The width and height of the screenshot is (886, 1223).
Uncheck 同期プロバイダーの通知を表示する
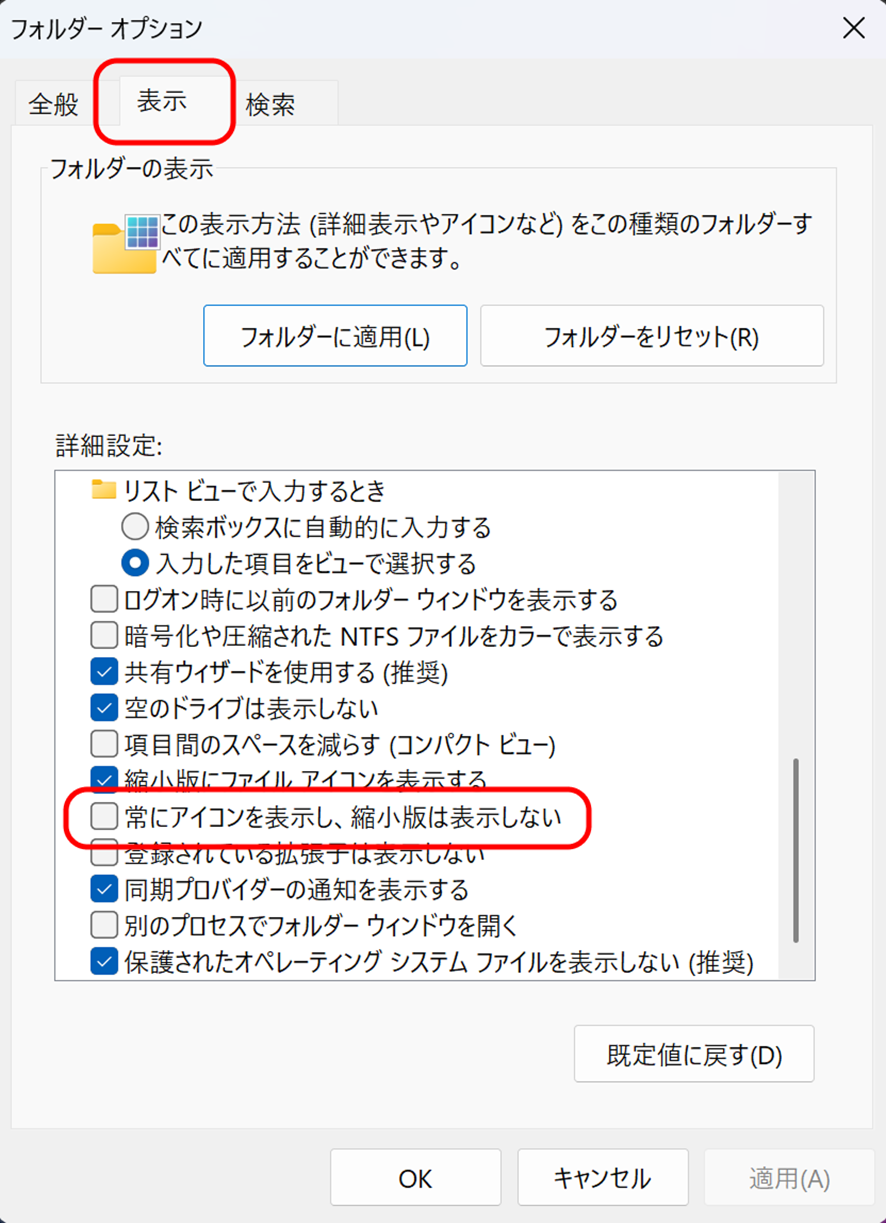(x=104, y=888)
